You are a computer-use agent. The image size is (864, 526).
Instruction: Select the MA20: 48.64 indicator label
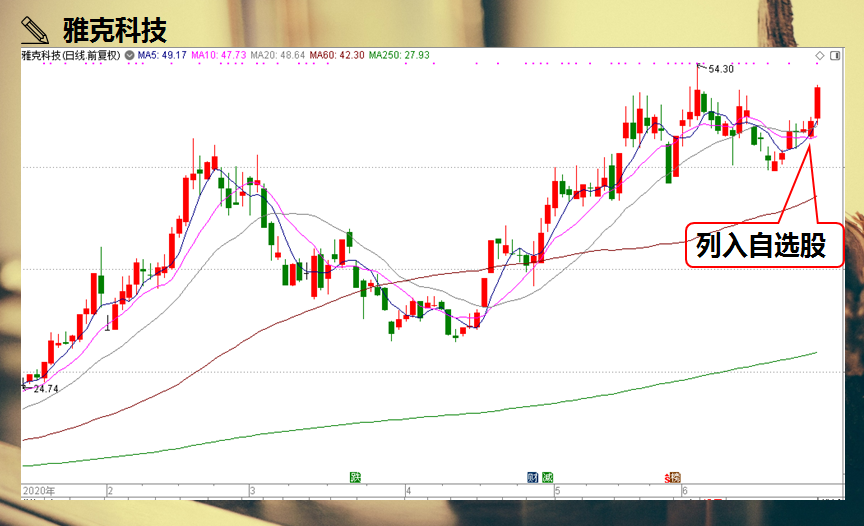click(278, 55)
